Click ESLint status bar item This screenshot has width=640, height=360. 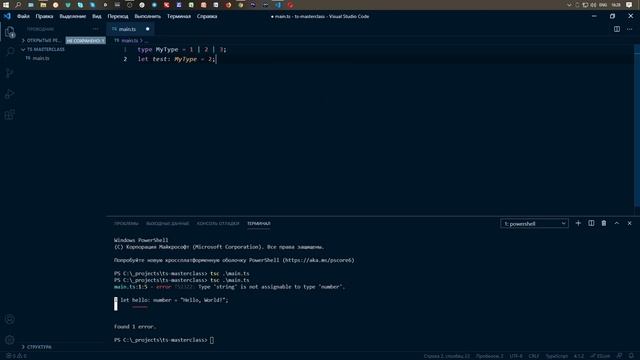tap(600, 356)
